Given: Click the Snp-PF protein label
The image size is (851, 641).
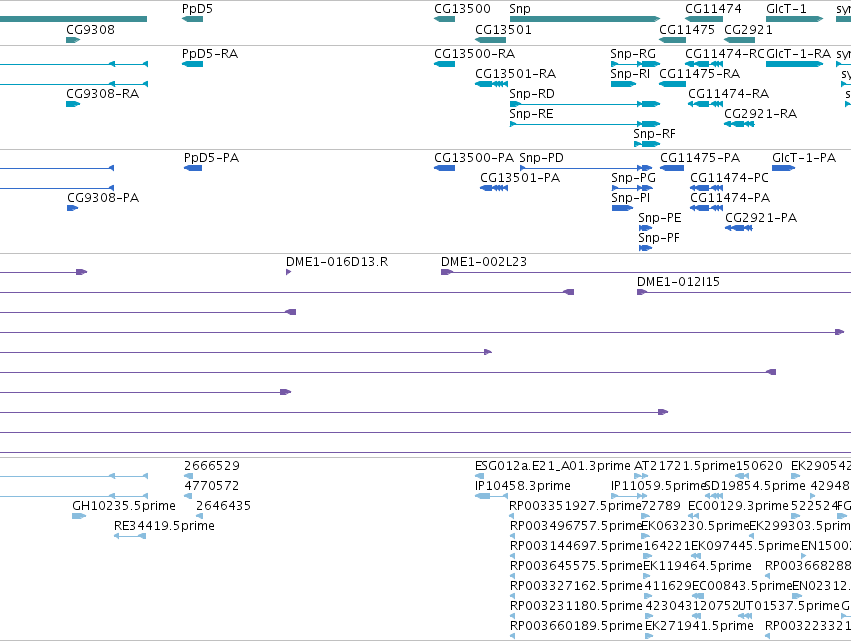Looking at the screenshot, I should [659, 238].
